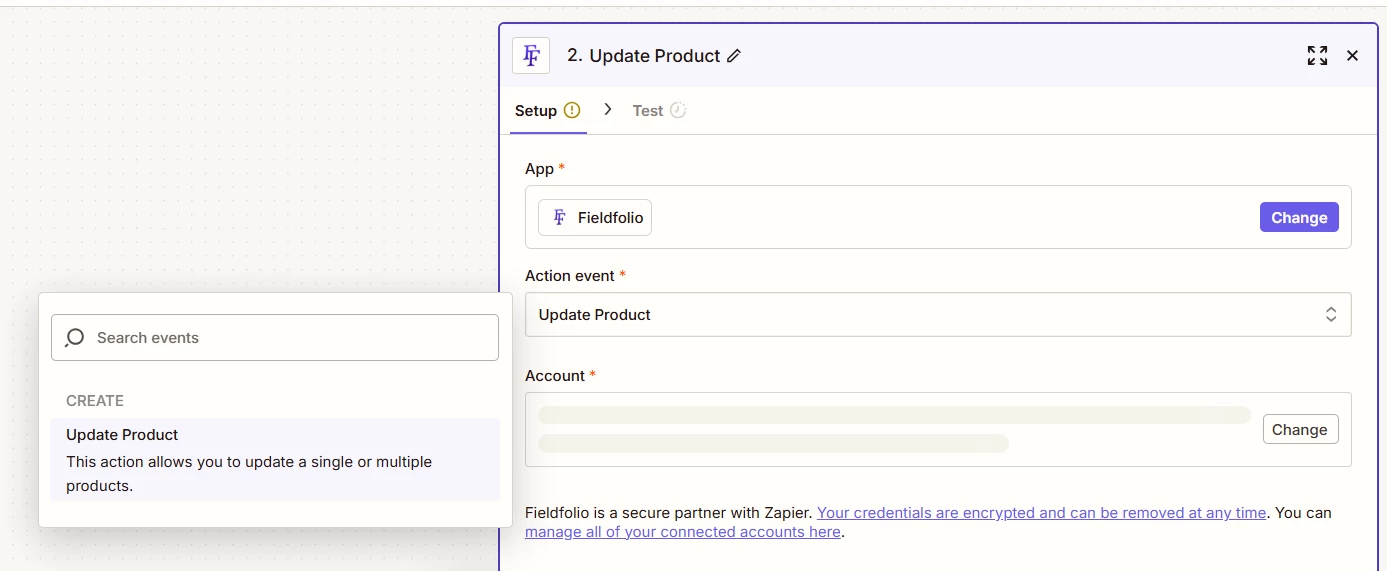Click the magnifier icon in Search events
Image resolution: width=1387 pixels, height=571 pixels.
tap(75, 338)
